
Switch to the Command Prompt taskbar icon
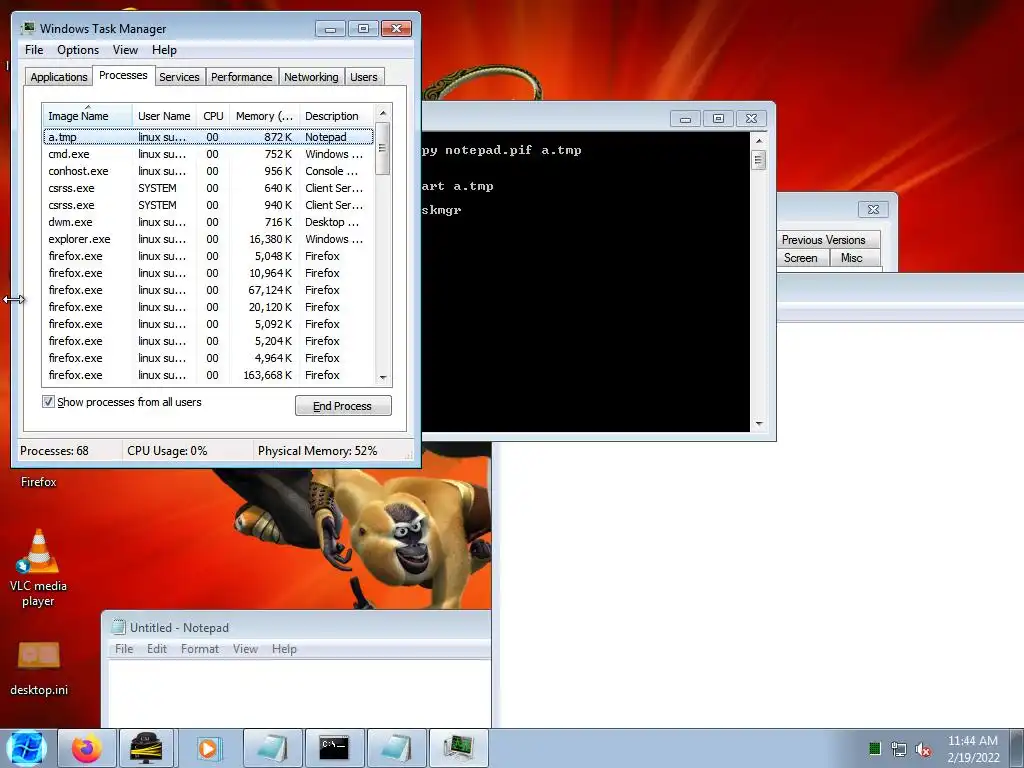(x=334, y=748)
